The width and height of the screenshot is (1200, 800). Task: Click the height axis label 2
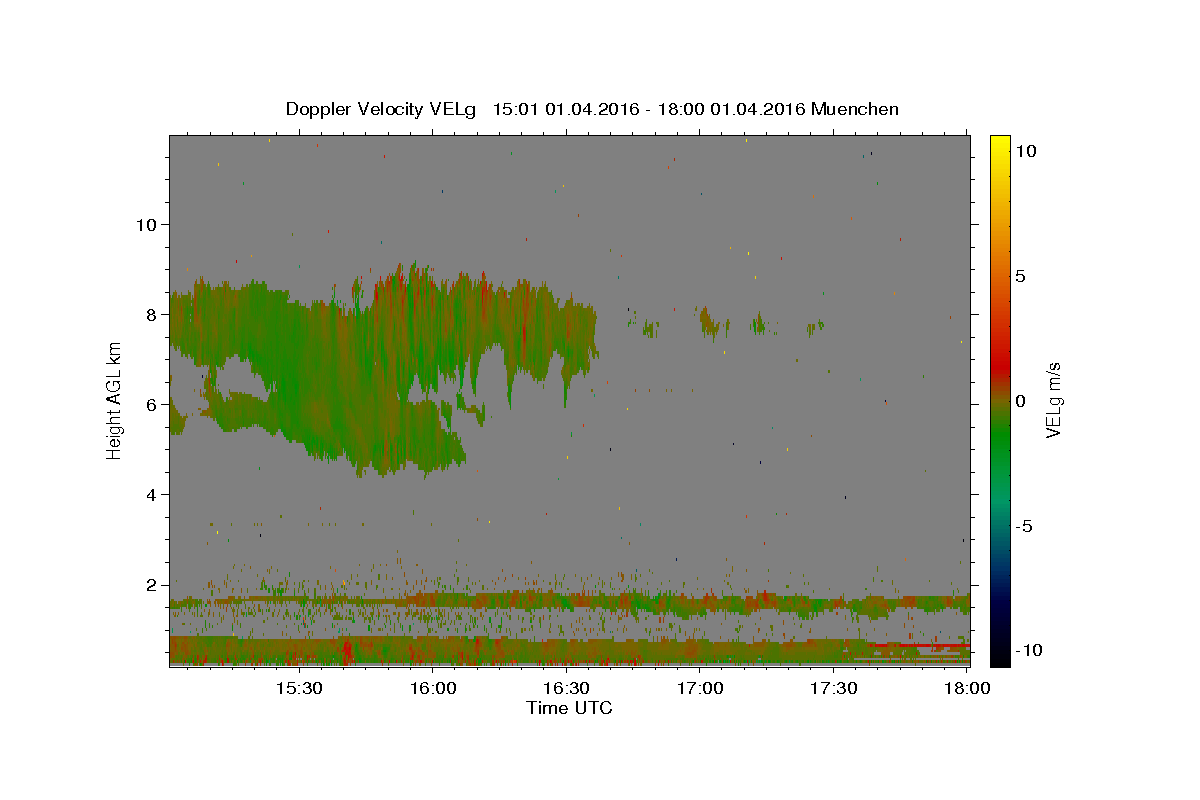[x=153, y=584]
